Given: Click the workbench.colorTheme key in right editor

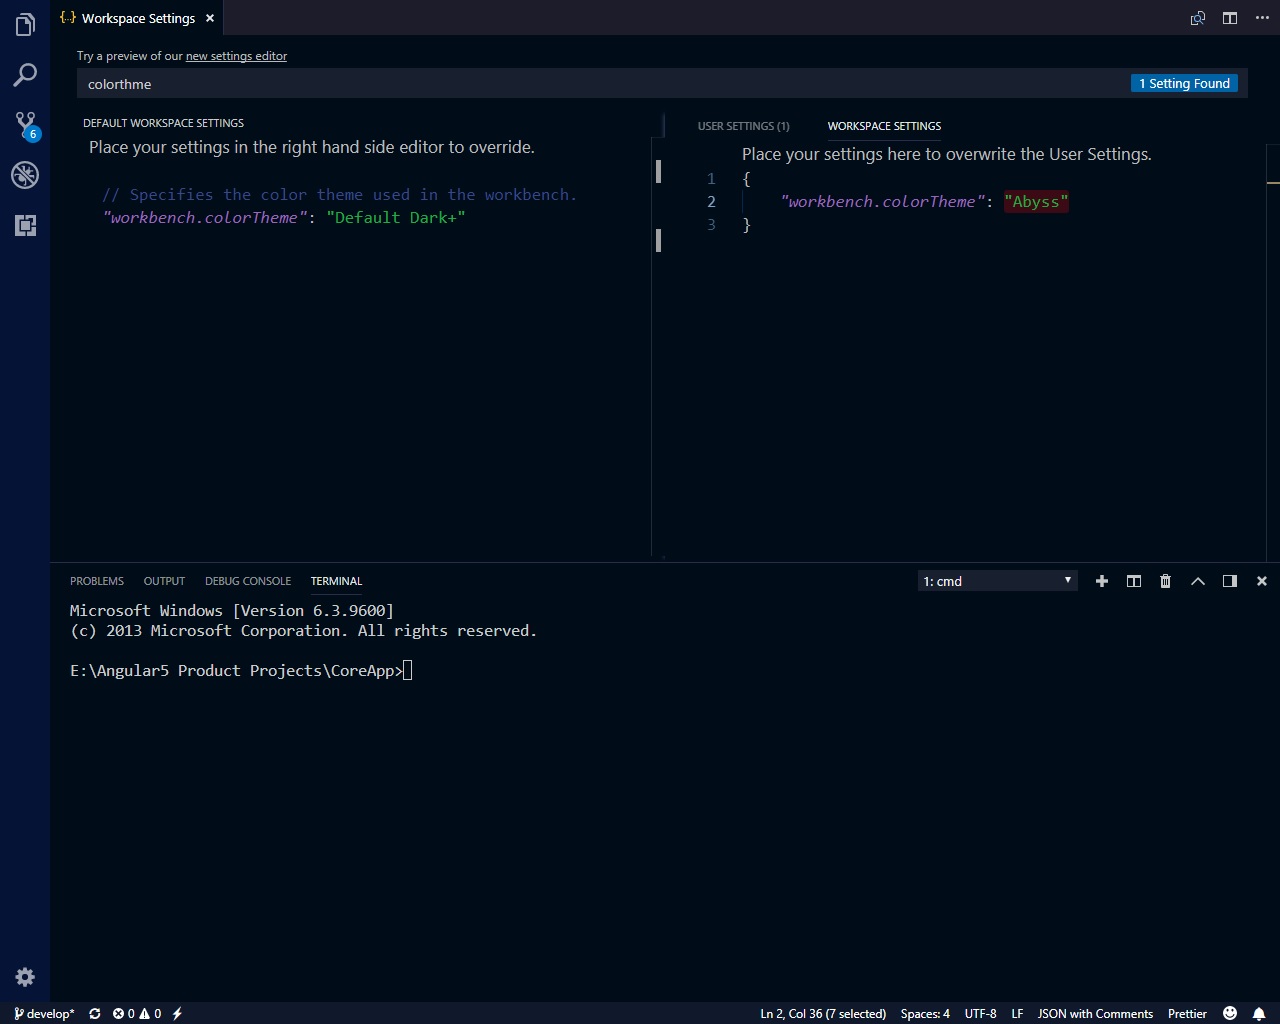Looking at the screenshot, I should tap(881, 201).
